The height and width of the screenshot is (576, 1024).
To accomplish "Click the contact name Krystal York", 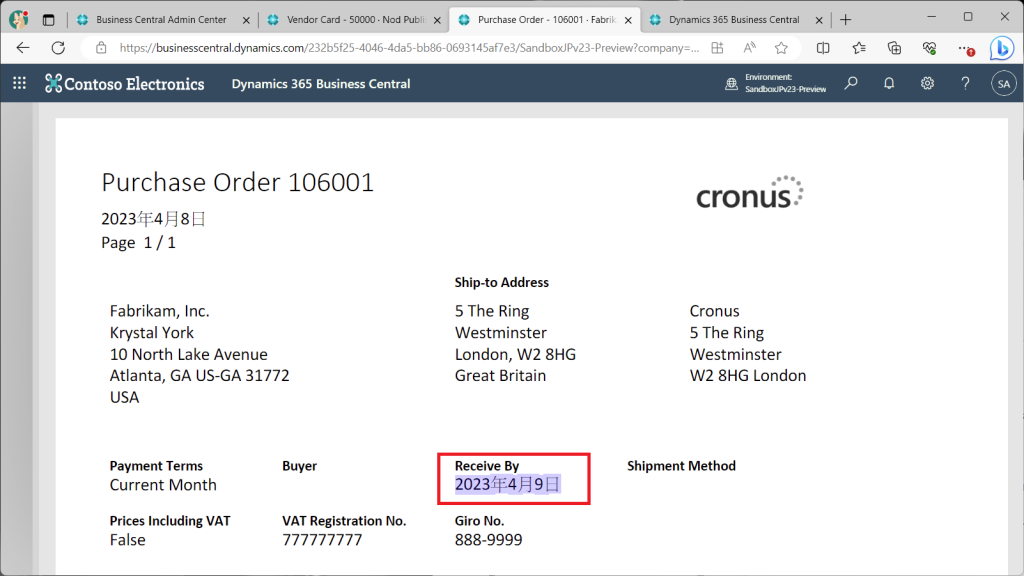I will click(152, 332).
